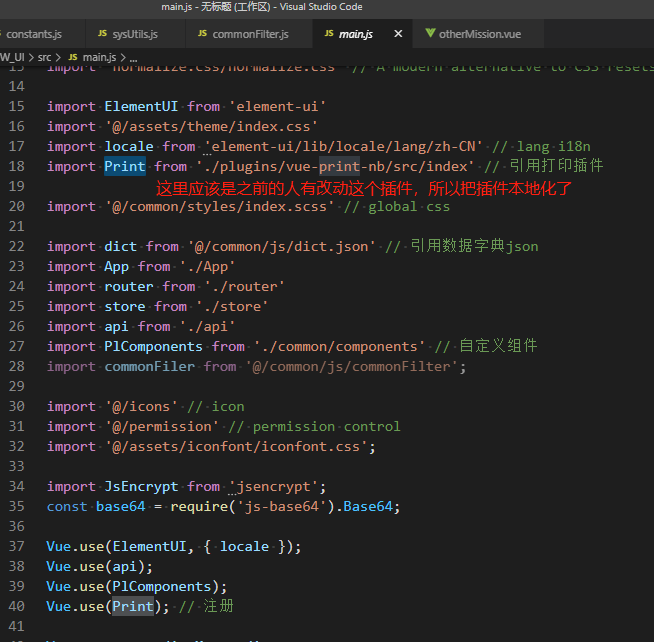Click the locale identifier on line 17
Image resolution: width=654 pixels, height=642 pixels.
pos(129,146)
